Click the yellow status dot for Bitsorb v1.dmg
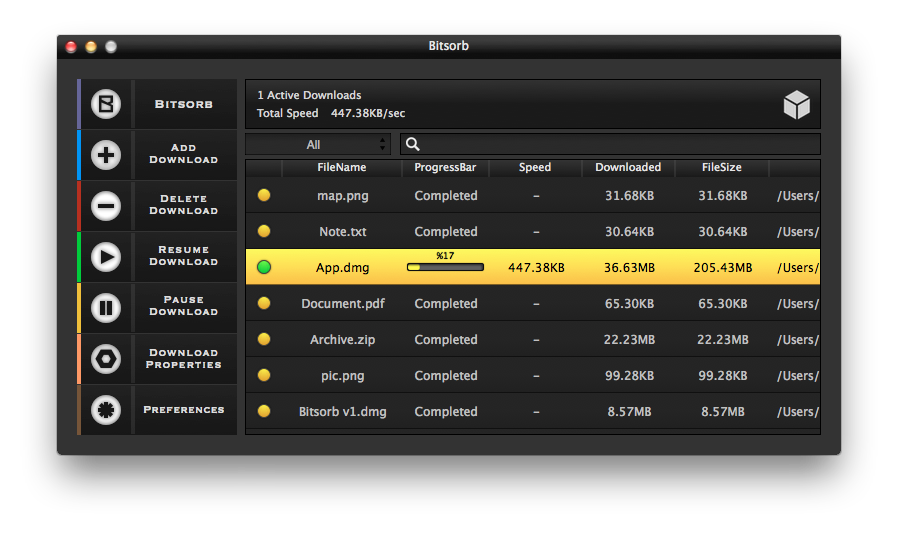 pyautogui.click(x=264, y=411)
